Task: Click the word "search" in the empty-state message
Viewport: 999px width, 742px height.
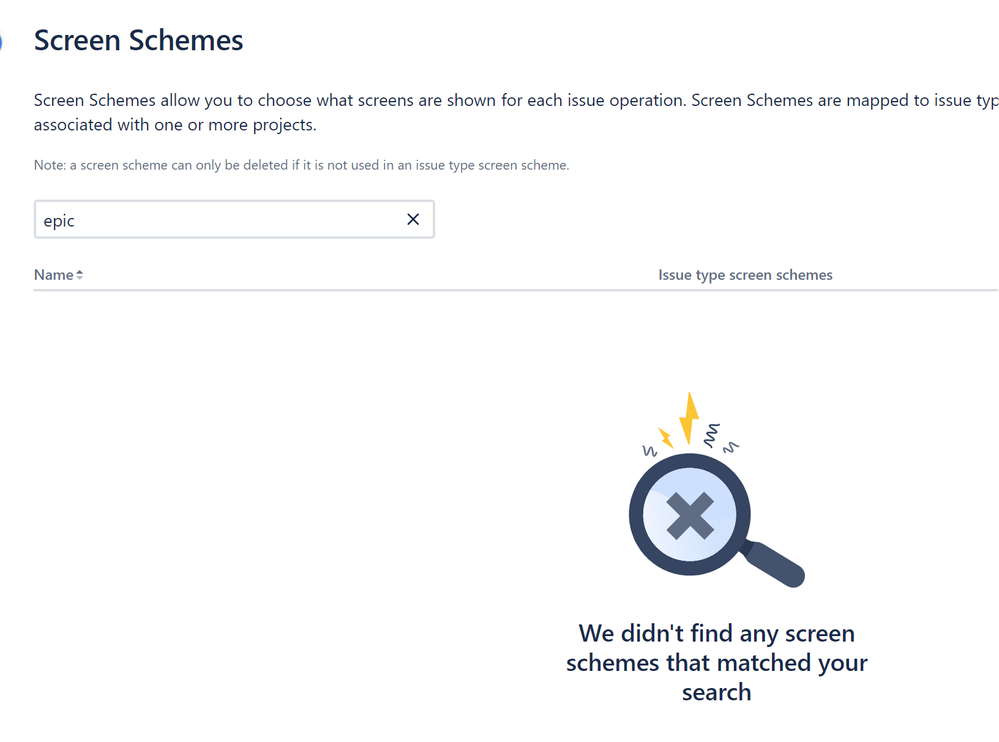Action: (x=716, y=692)
